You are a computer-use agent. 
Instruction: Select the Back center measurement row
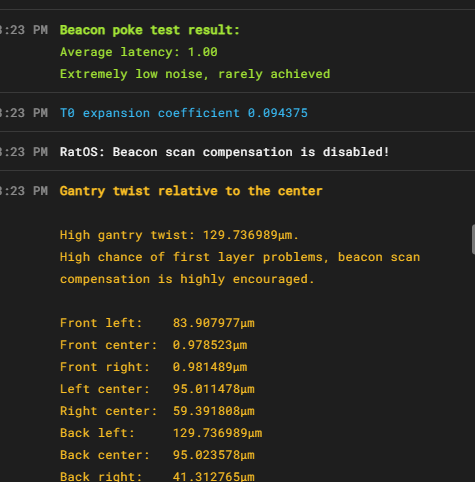point(157,455)
